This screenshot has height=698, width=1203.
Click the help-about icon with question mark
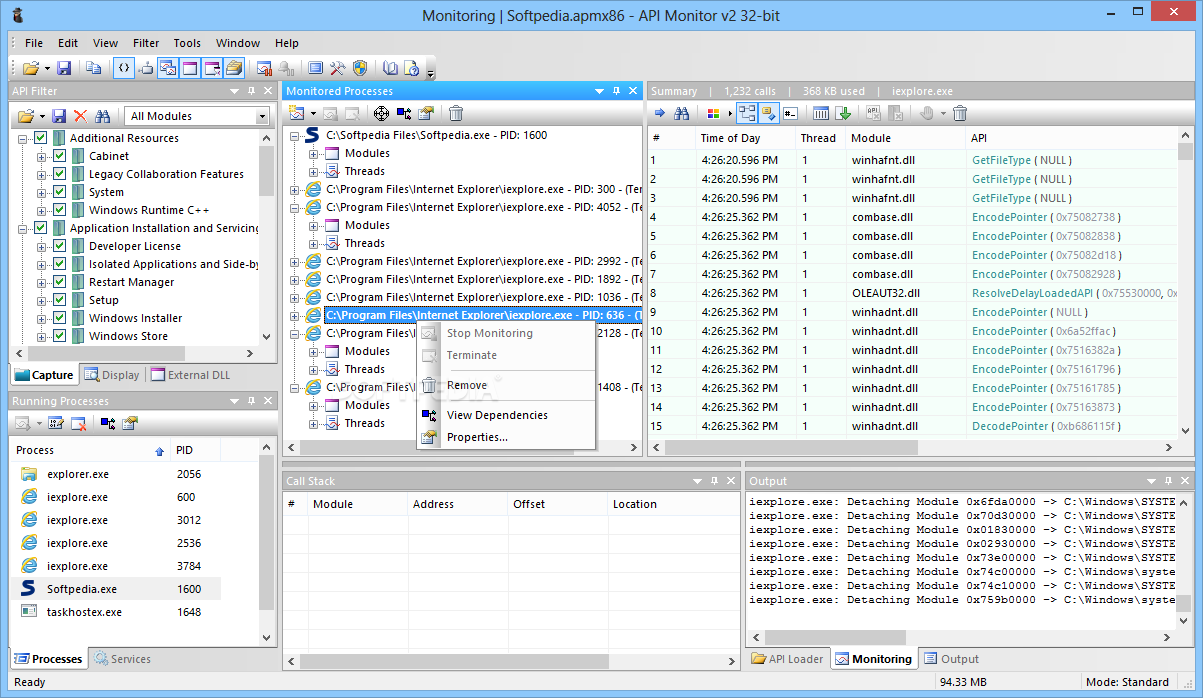pyautogui.click(x=411, y=68)
